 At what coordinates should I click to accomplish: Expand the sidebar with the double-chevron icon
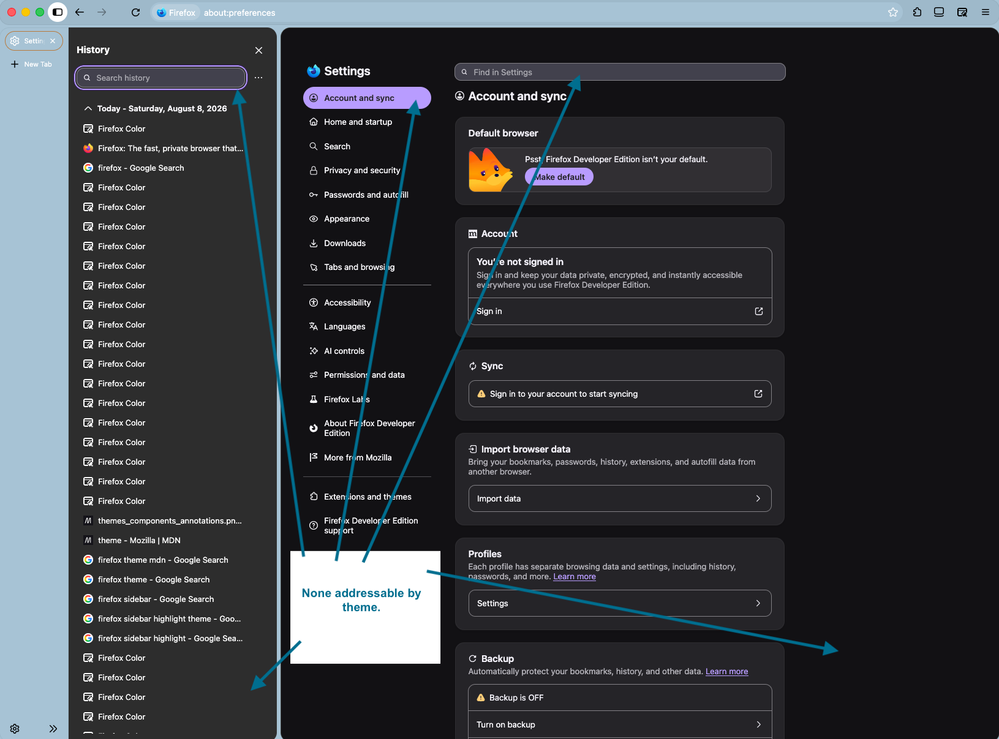[53, 728]
